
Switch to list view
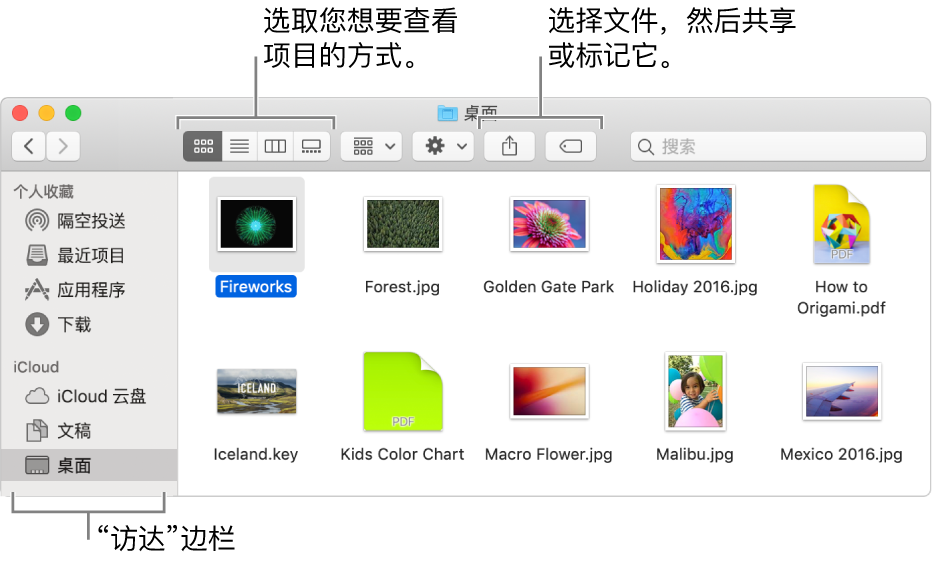pos(239,147)
